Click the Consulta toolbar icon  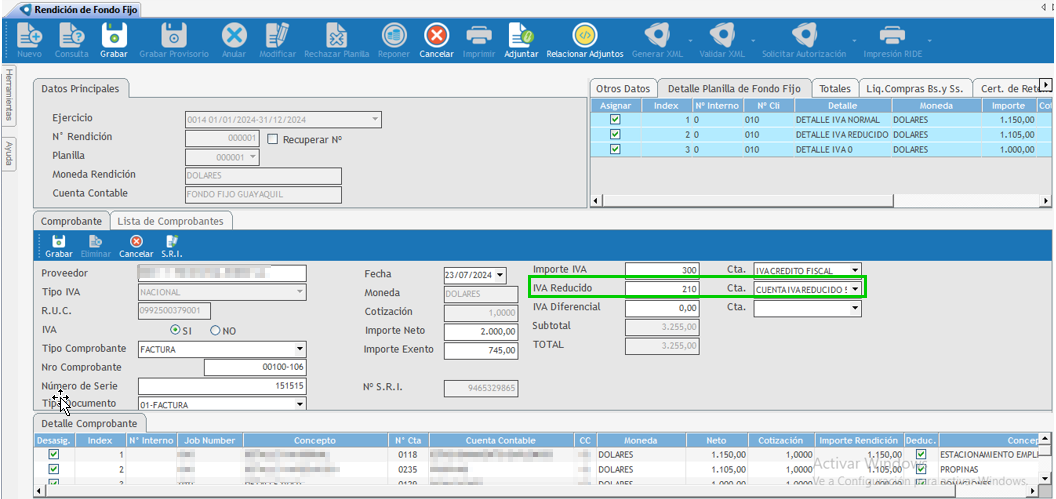pyautogui.click(x=71, y=35)
